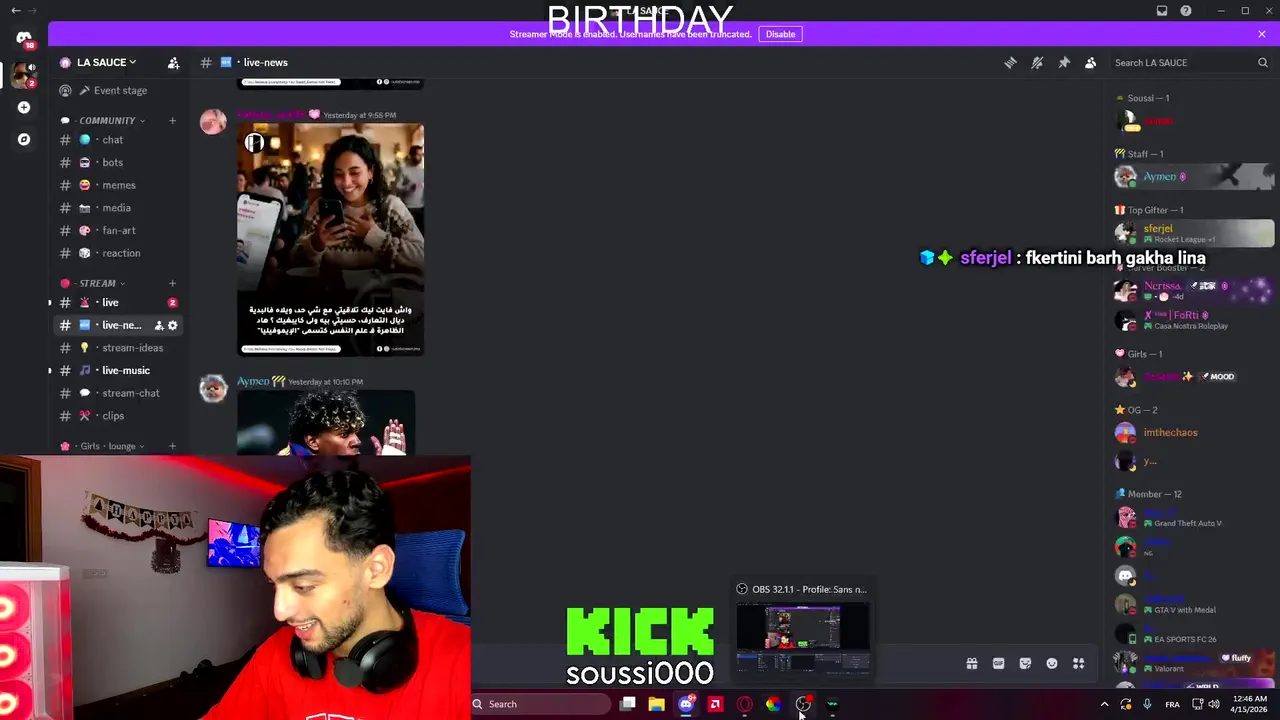Open Discord direct messages home icon
Image resolution: width=1280 pixels, height=720 pixels.
click(24, 39)
